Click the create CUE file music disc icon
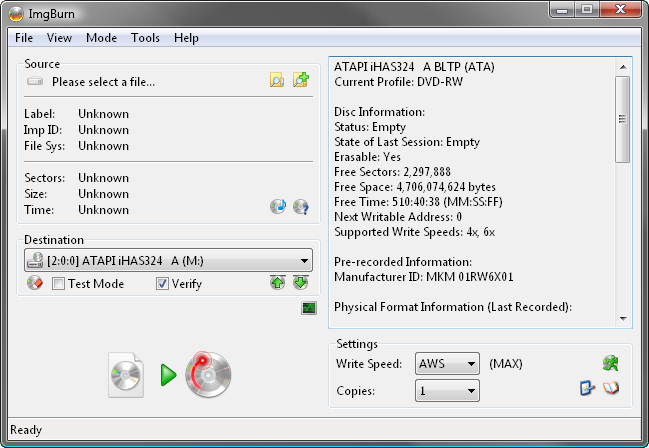The image size is (649, 448). coord(278,206)
